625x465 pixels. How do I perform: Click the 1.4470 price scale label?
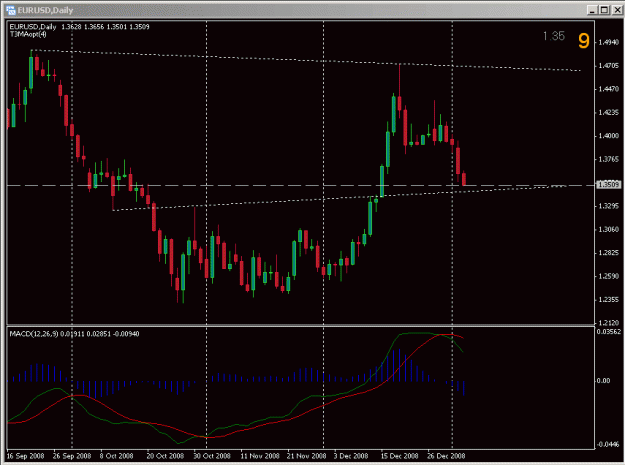tap(609, 89)
